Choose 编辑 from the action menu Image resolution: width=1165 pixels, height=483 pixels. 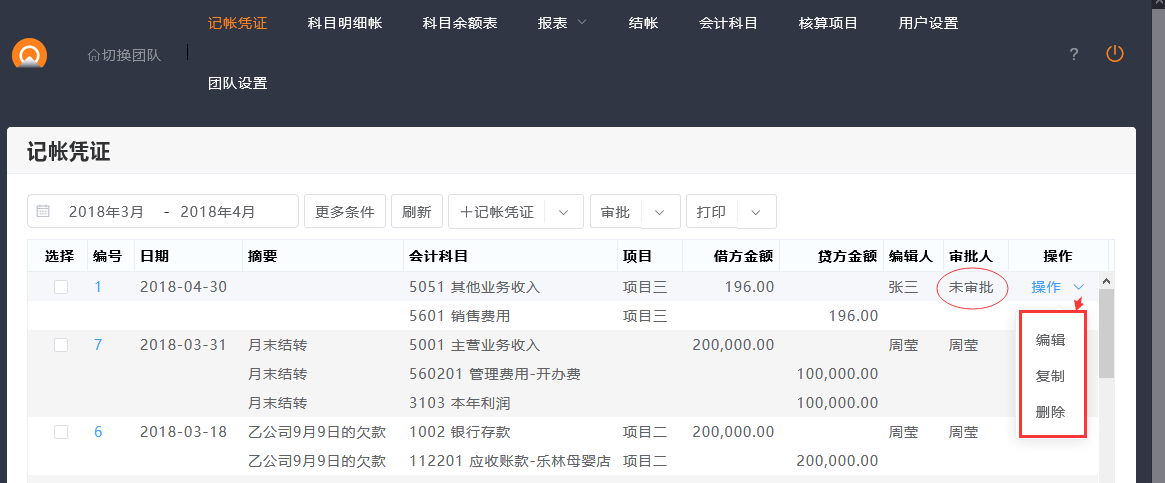click(1050, 340)
